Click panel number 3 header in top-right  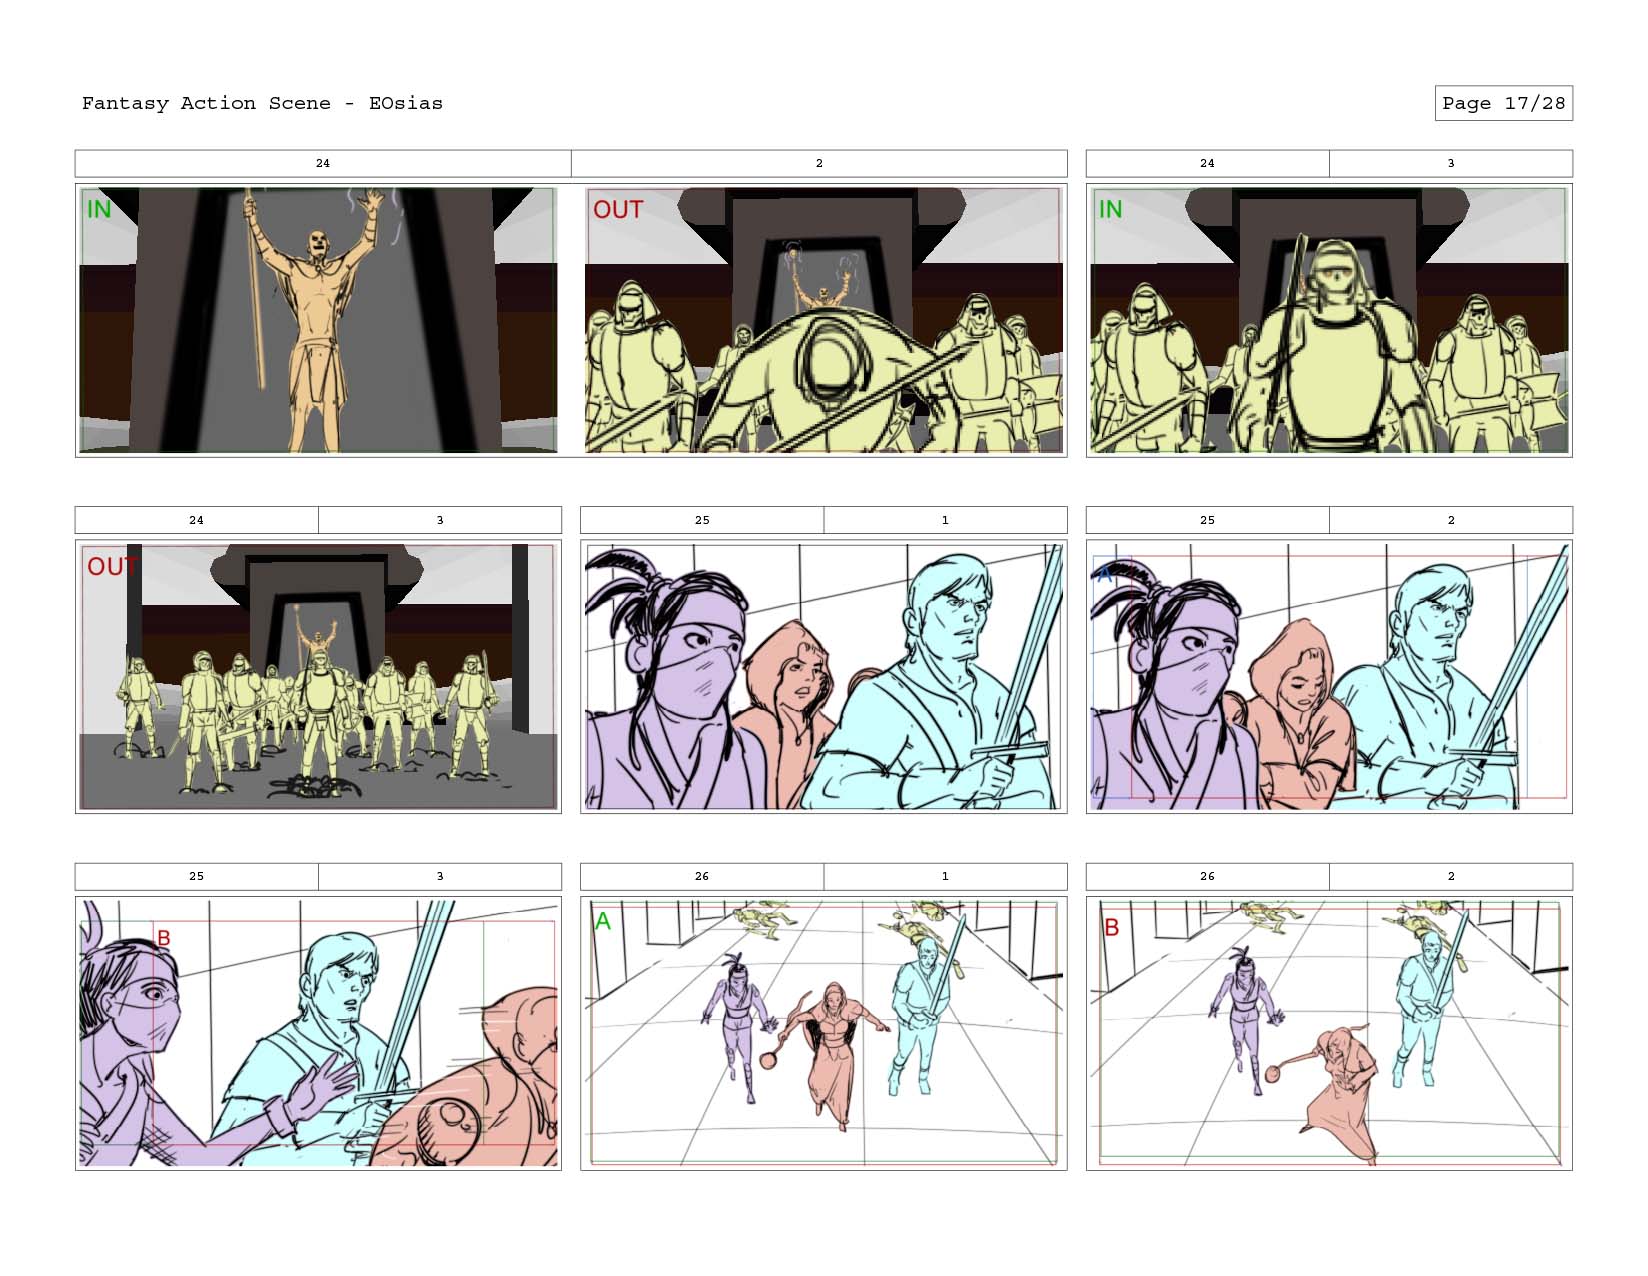click(x=1450, y=163)
